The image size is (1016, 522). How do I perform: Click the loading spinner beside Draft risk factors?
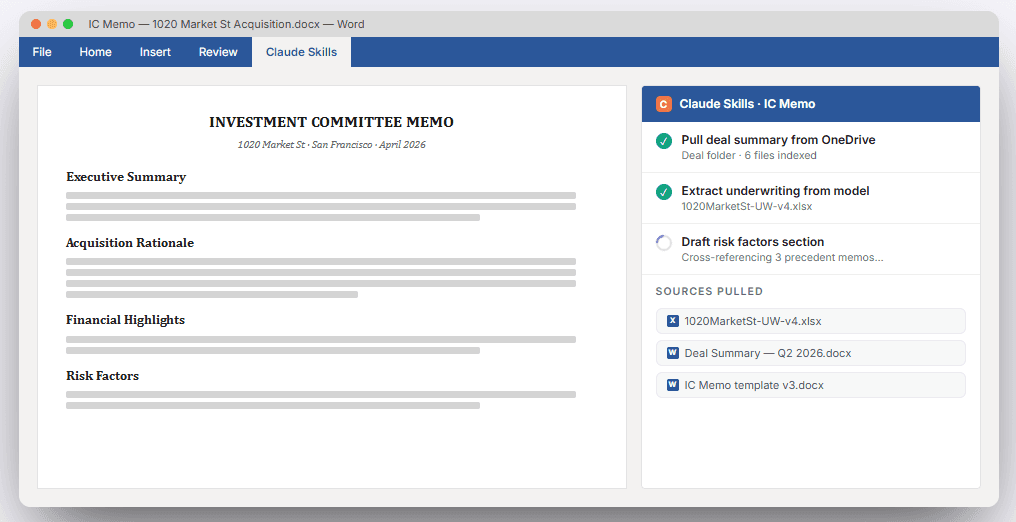pyautogui.click(x=664, y=243)
